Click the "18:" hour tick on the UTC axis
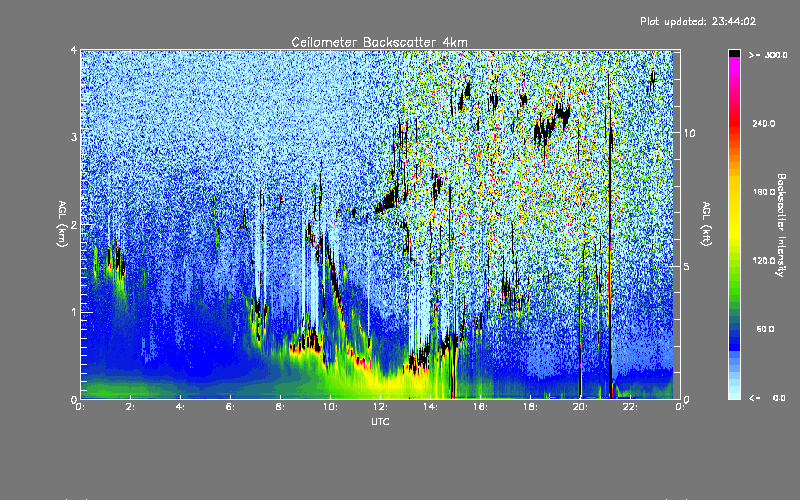 tap(530, 407)
